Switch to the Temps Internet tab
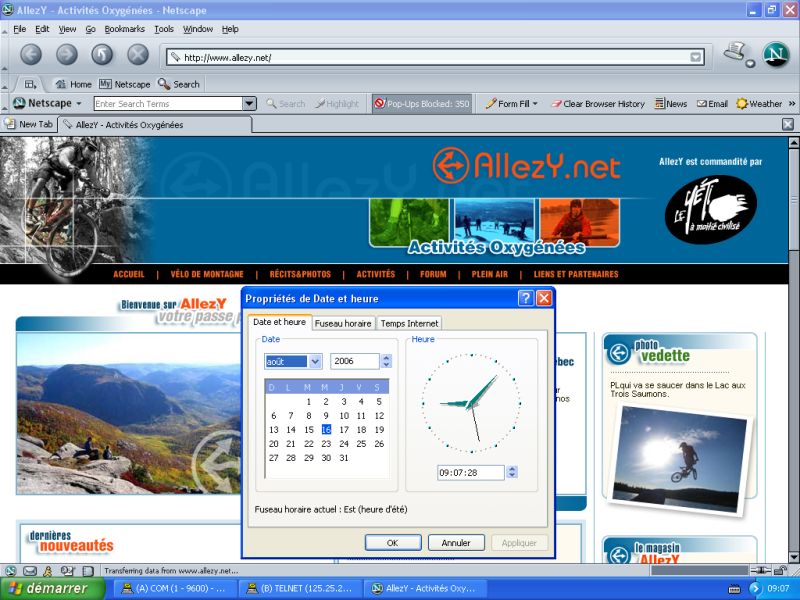Image resolution: width=800 pixels, height=600 pixels. [x=409, y=323]
